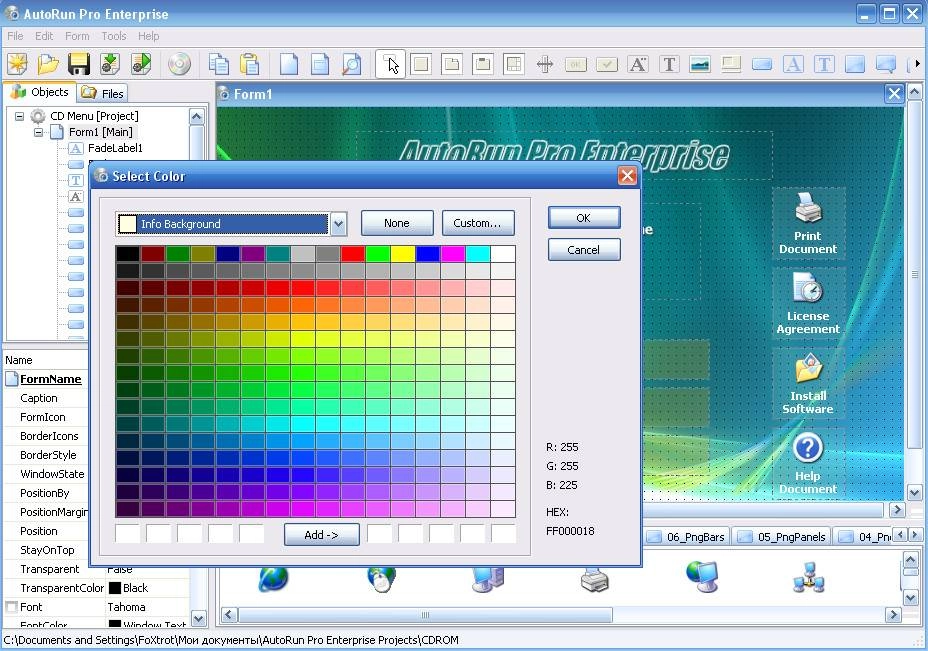Open the 05_PngPanels tab
928x651 pixels.
pos(782,537)
